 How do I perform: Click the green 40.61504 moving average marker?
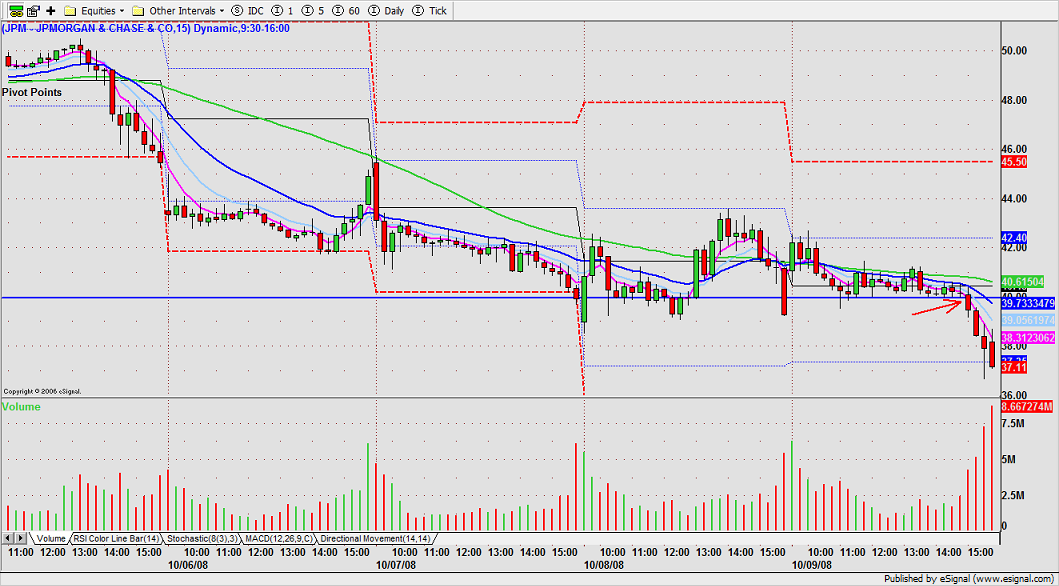click(x=1023, y=282)
